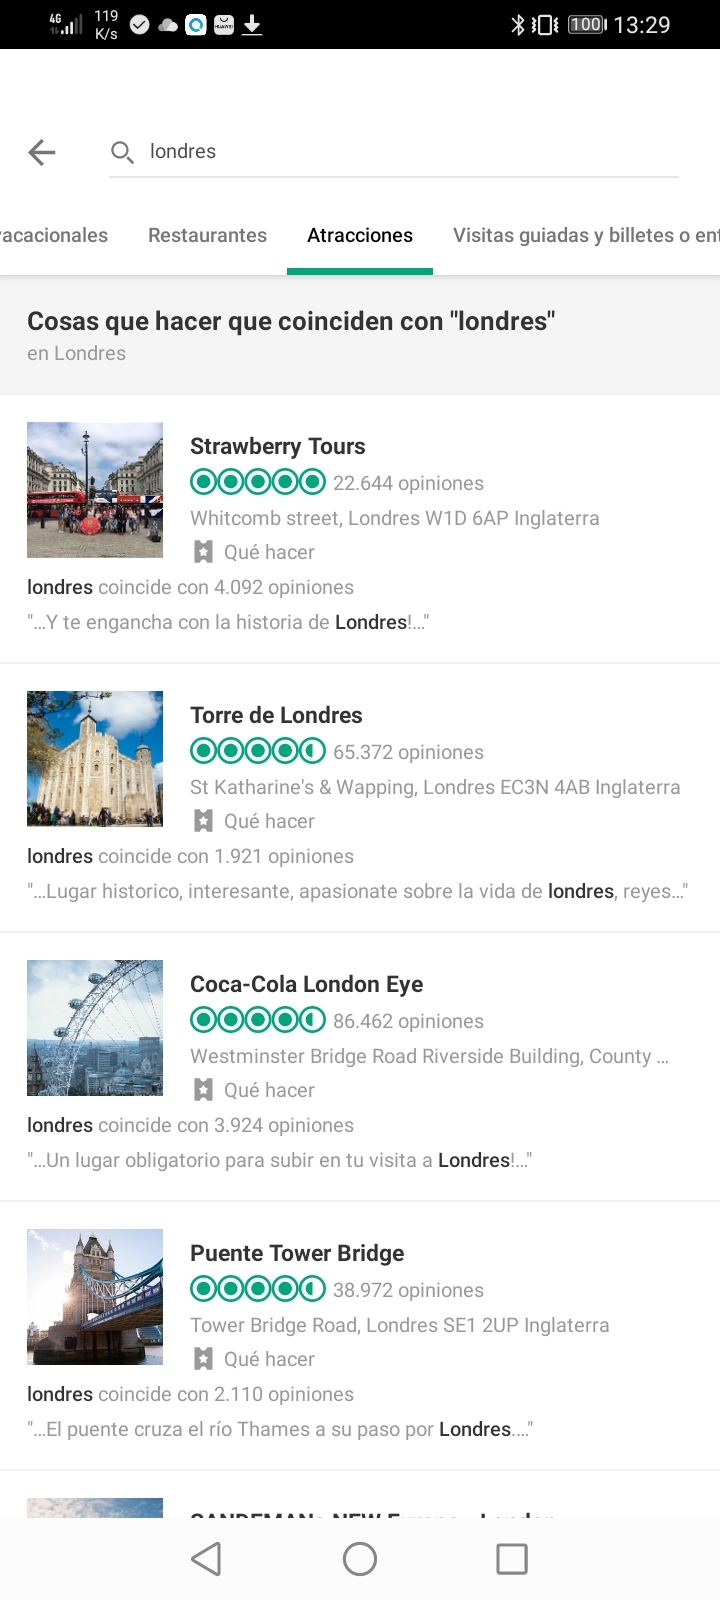Open Puente Tower Bridge listing title
Viewport: 720px width, 1600px height.
tap(297, 1253)
